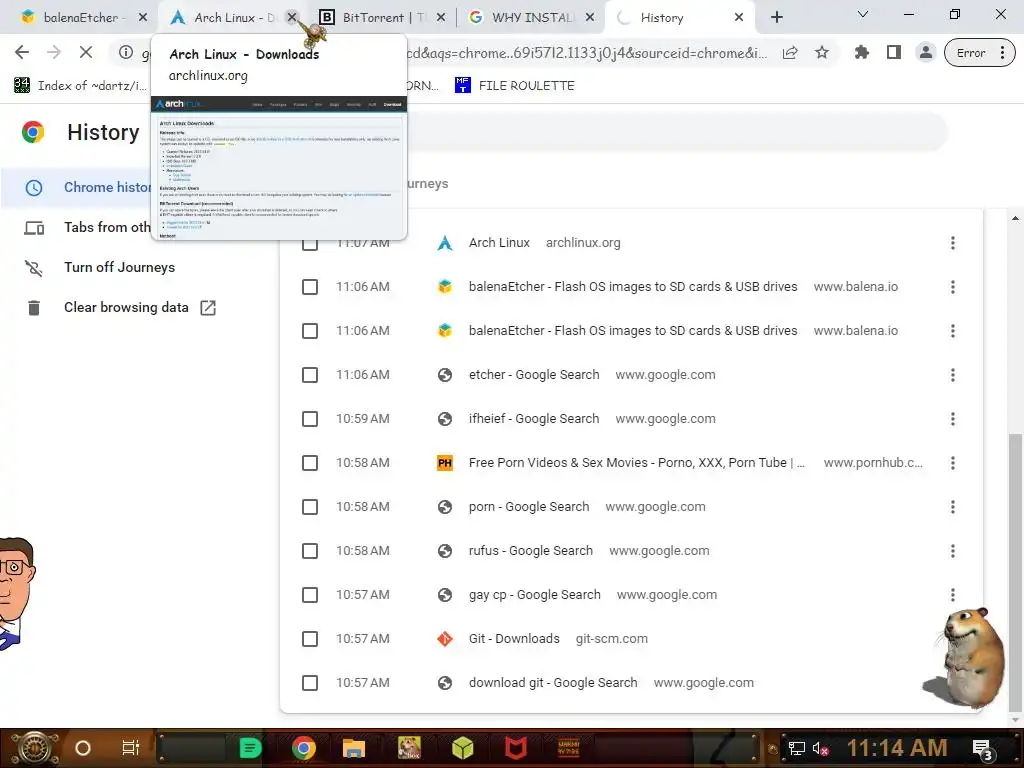Open more actions for second balenaEtcher entry
The height and width of the screenshot is (768, 1024).
coord(953,331)
